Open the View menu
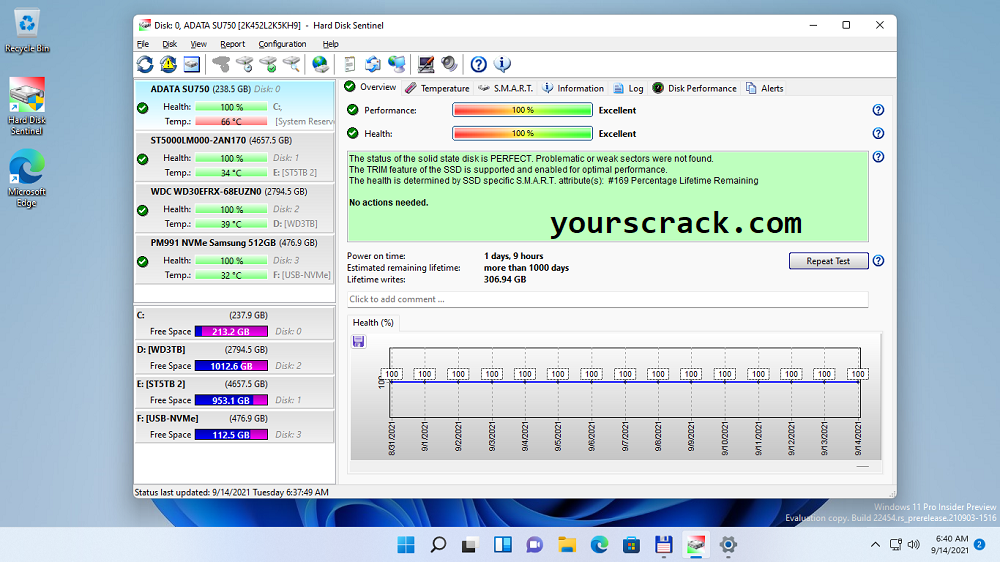Screen dimensions: 1000x562 198,44
